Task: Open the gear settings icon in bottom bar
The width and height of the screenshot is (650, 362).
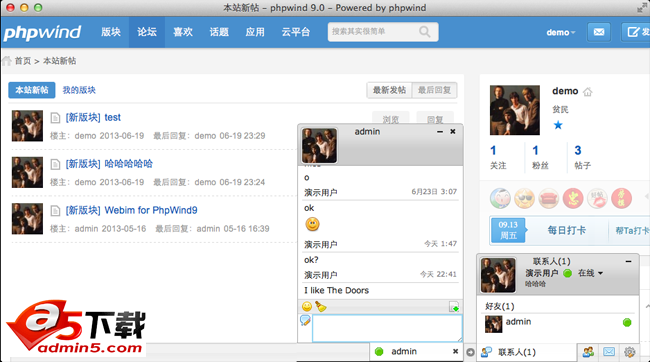Action: (629, 352)
